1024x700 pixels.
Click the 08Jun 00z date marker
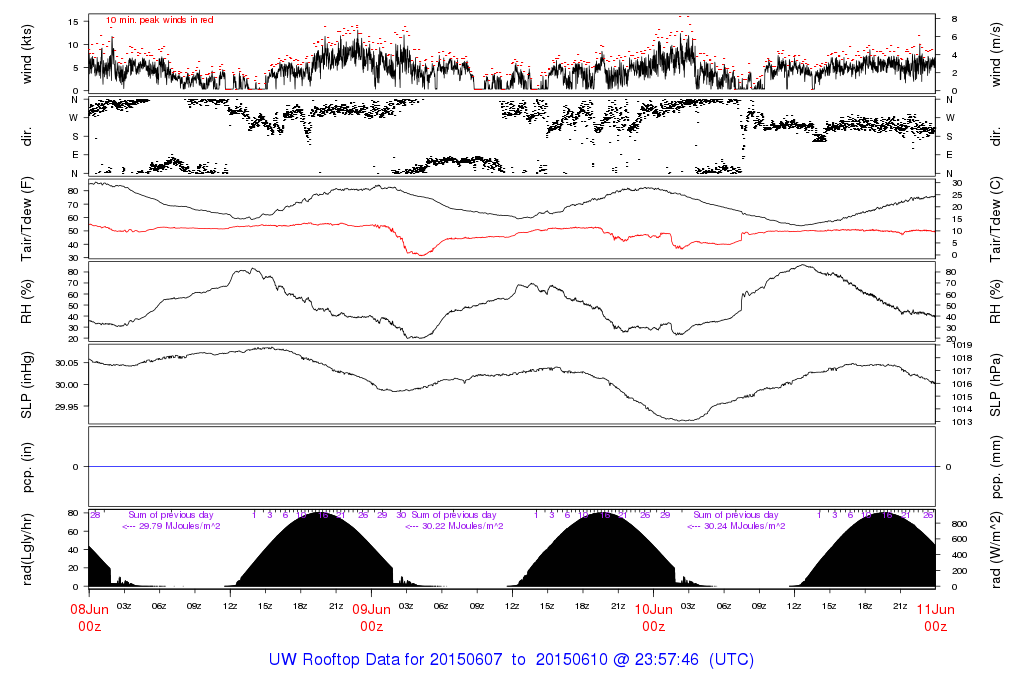coord(89,617)
